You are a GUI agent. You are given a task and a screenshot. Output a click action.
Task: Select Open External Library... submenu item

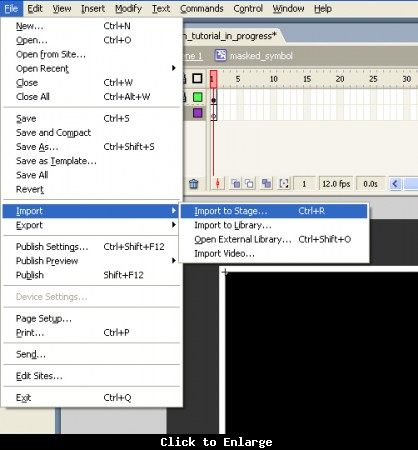(x=274, y=239)
